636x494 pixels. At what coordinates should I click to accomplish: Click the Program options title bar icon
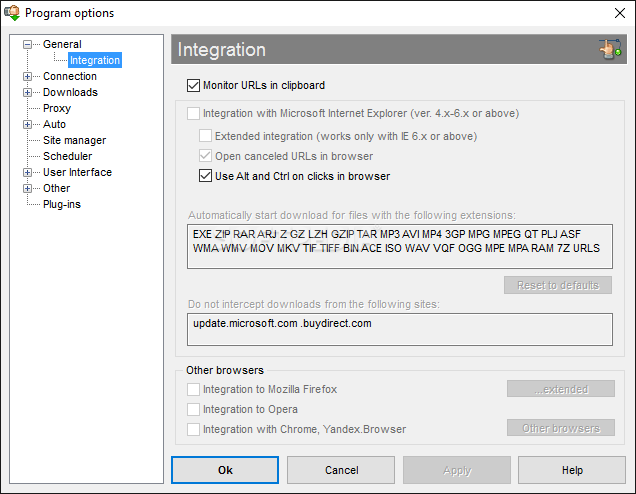coord(12,13)
